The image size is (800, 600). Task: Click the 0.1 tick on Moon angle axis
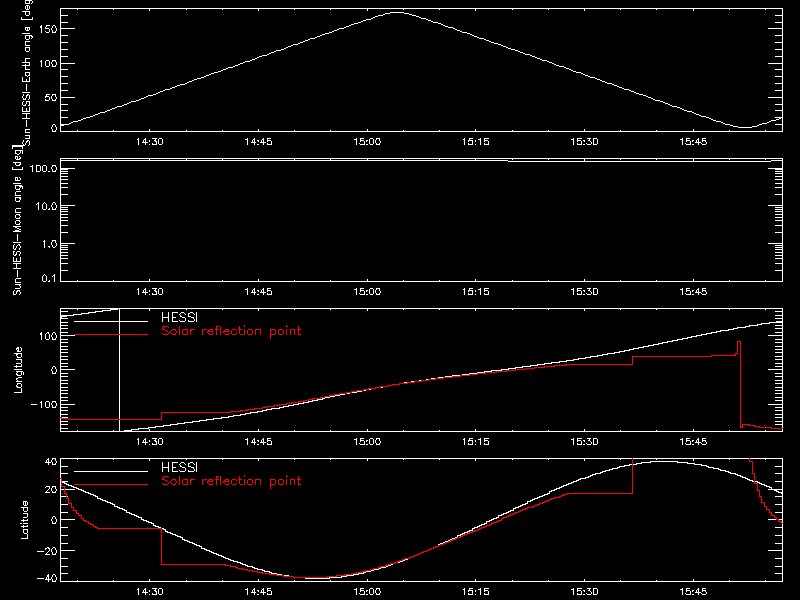click(49, 278)
